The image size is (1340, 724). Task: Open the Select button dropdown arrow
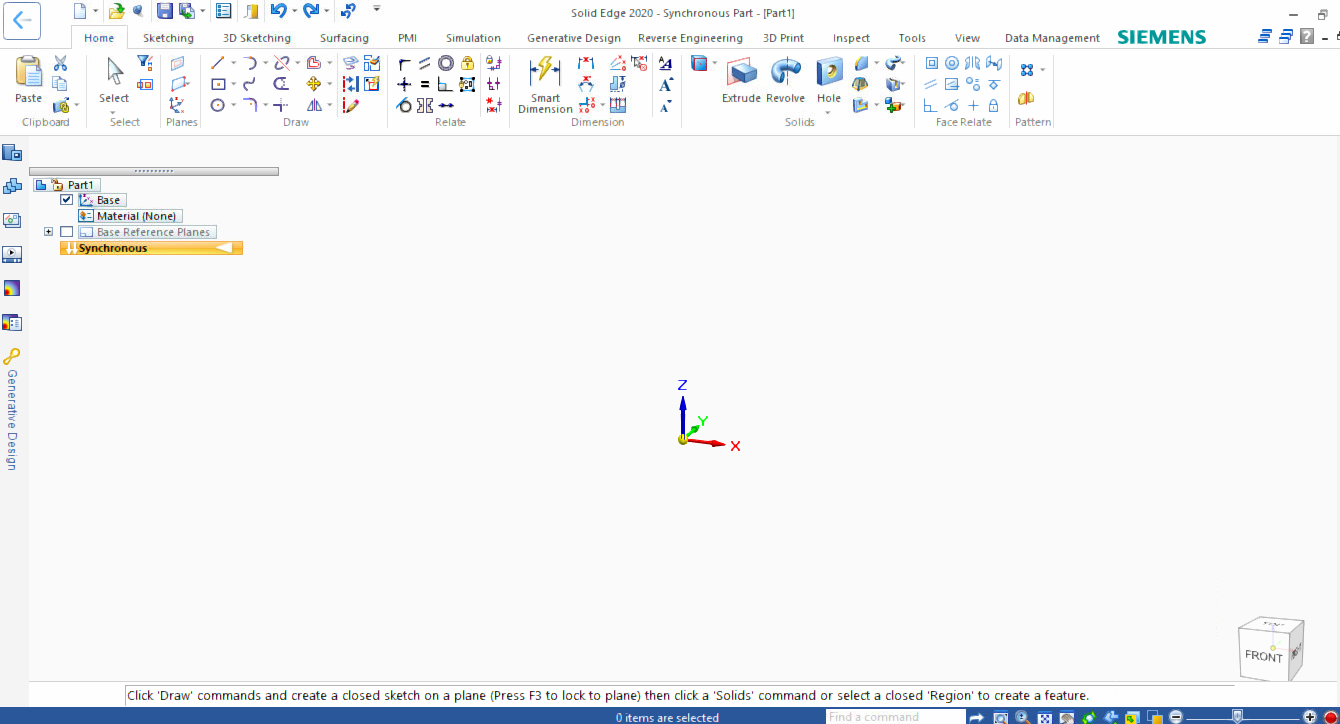pos(114,111)
